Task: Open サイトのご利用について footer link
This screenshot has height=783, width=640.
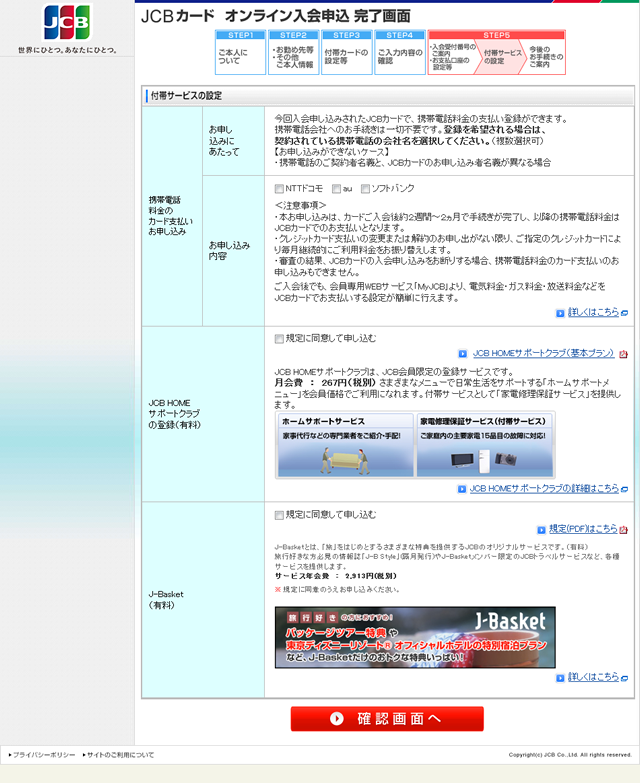Action: [x=120, y=755]
